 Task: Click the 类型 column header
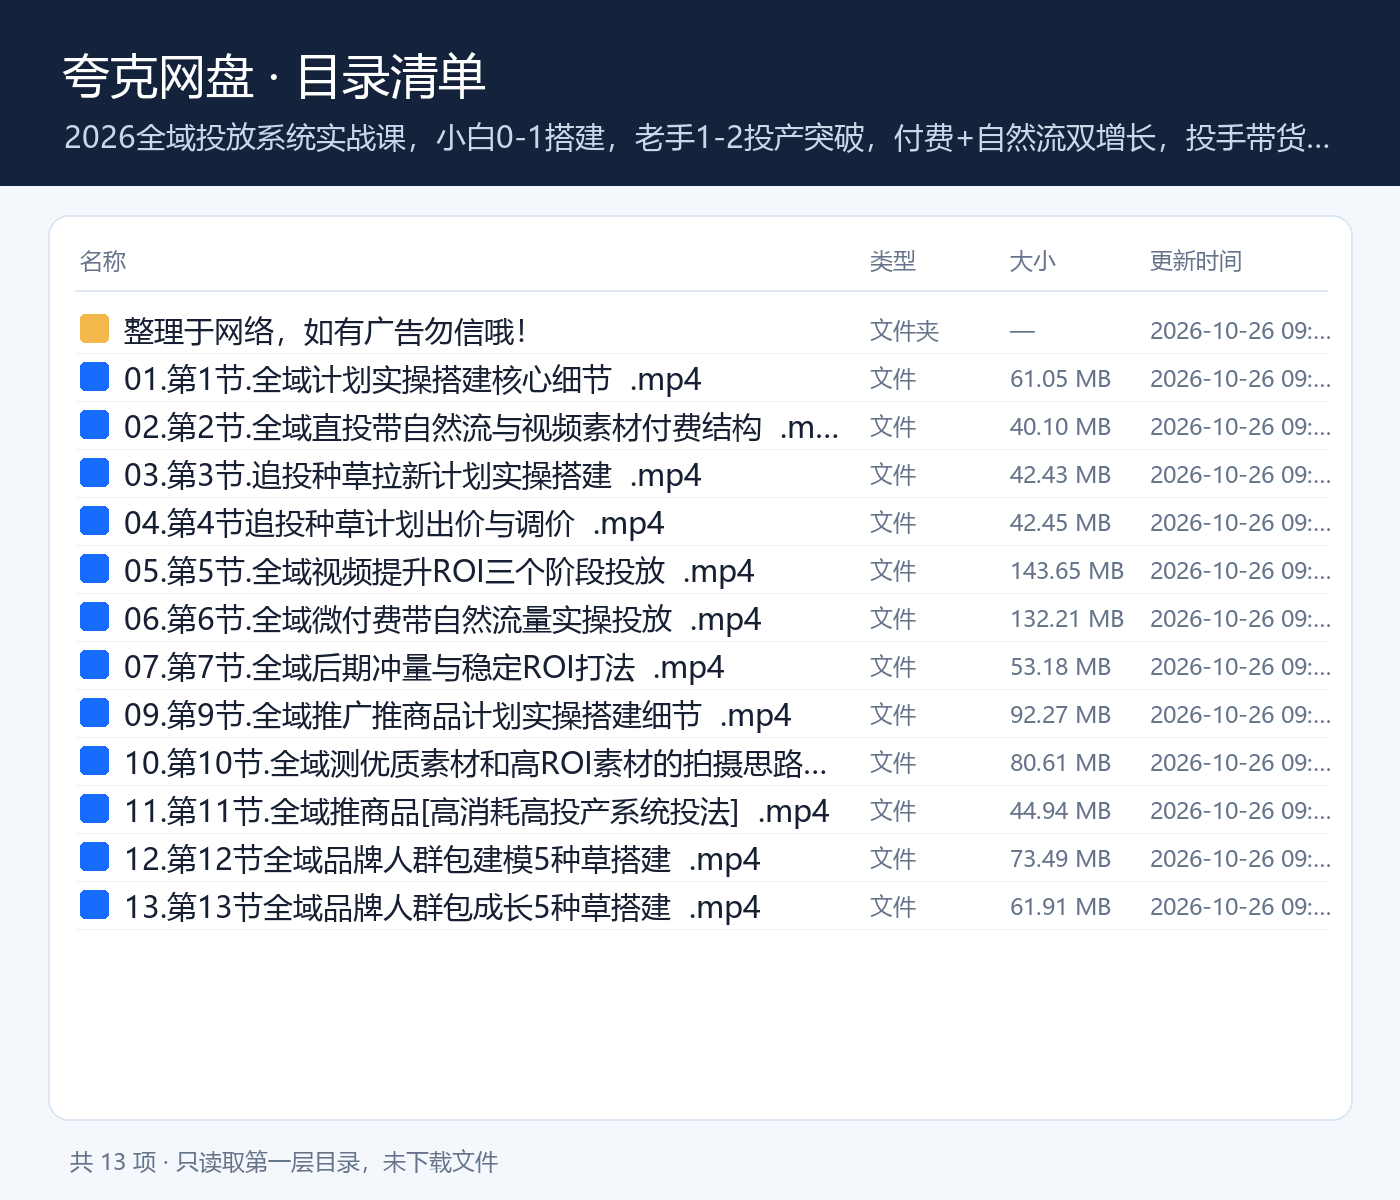[893, 261]
